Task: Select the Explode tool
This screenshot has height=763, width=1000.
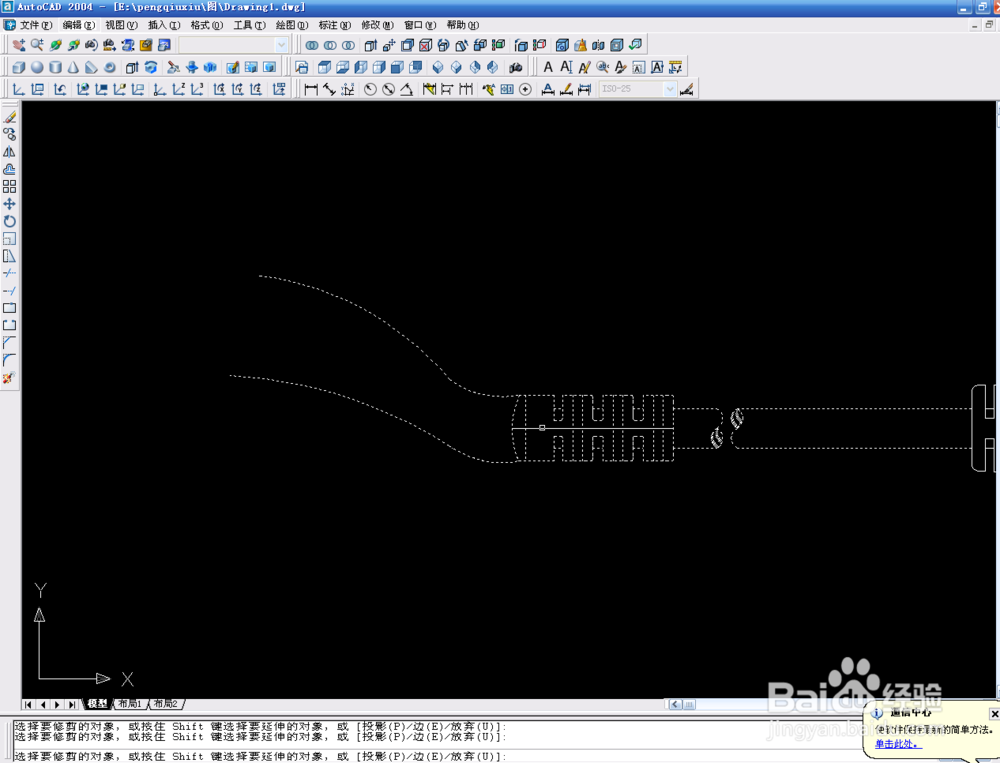Action: point(10,378)
